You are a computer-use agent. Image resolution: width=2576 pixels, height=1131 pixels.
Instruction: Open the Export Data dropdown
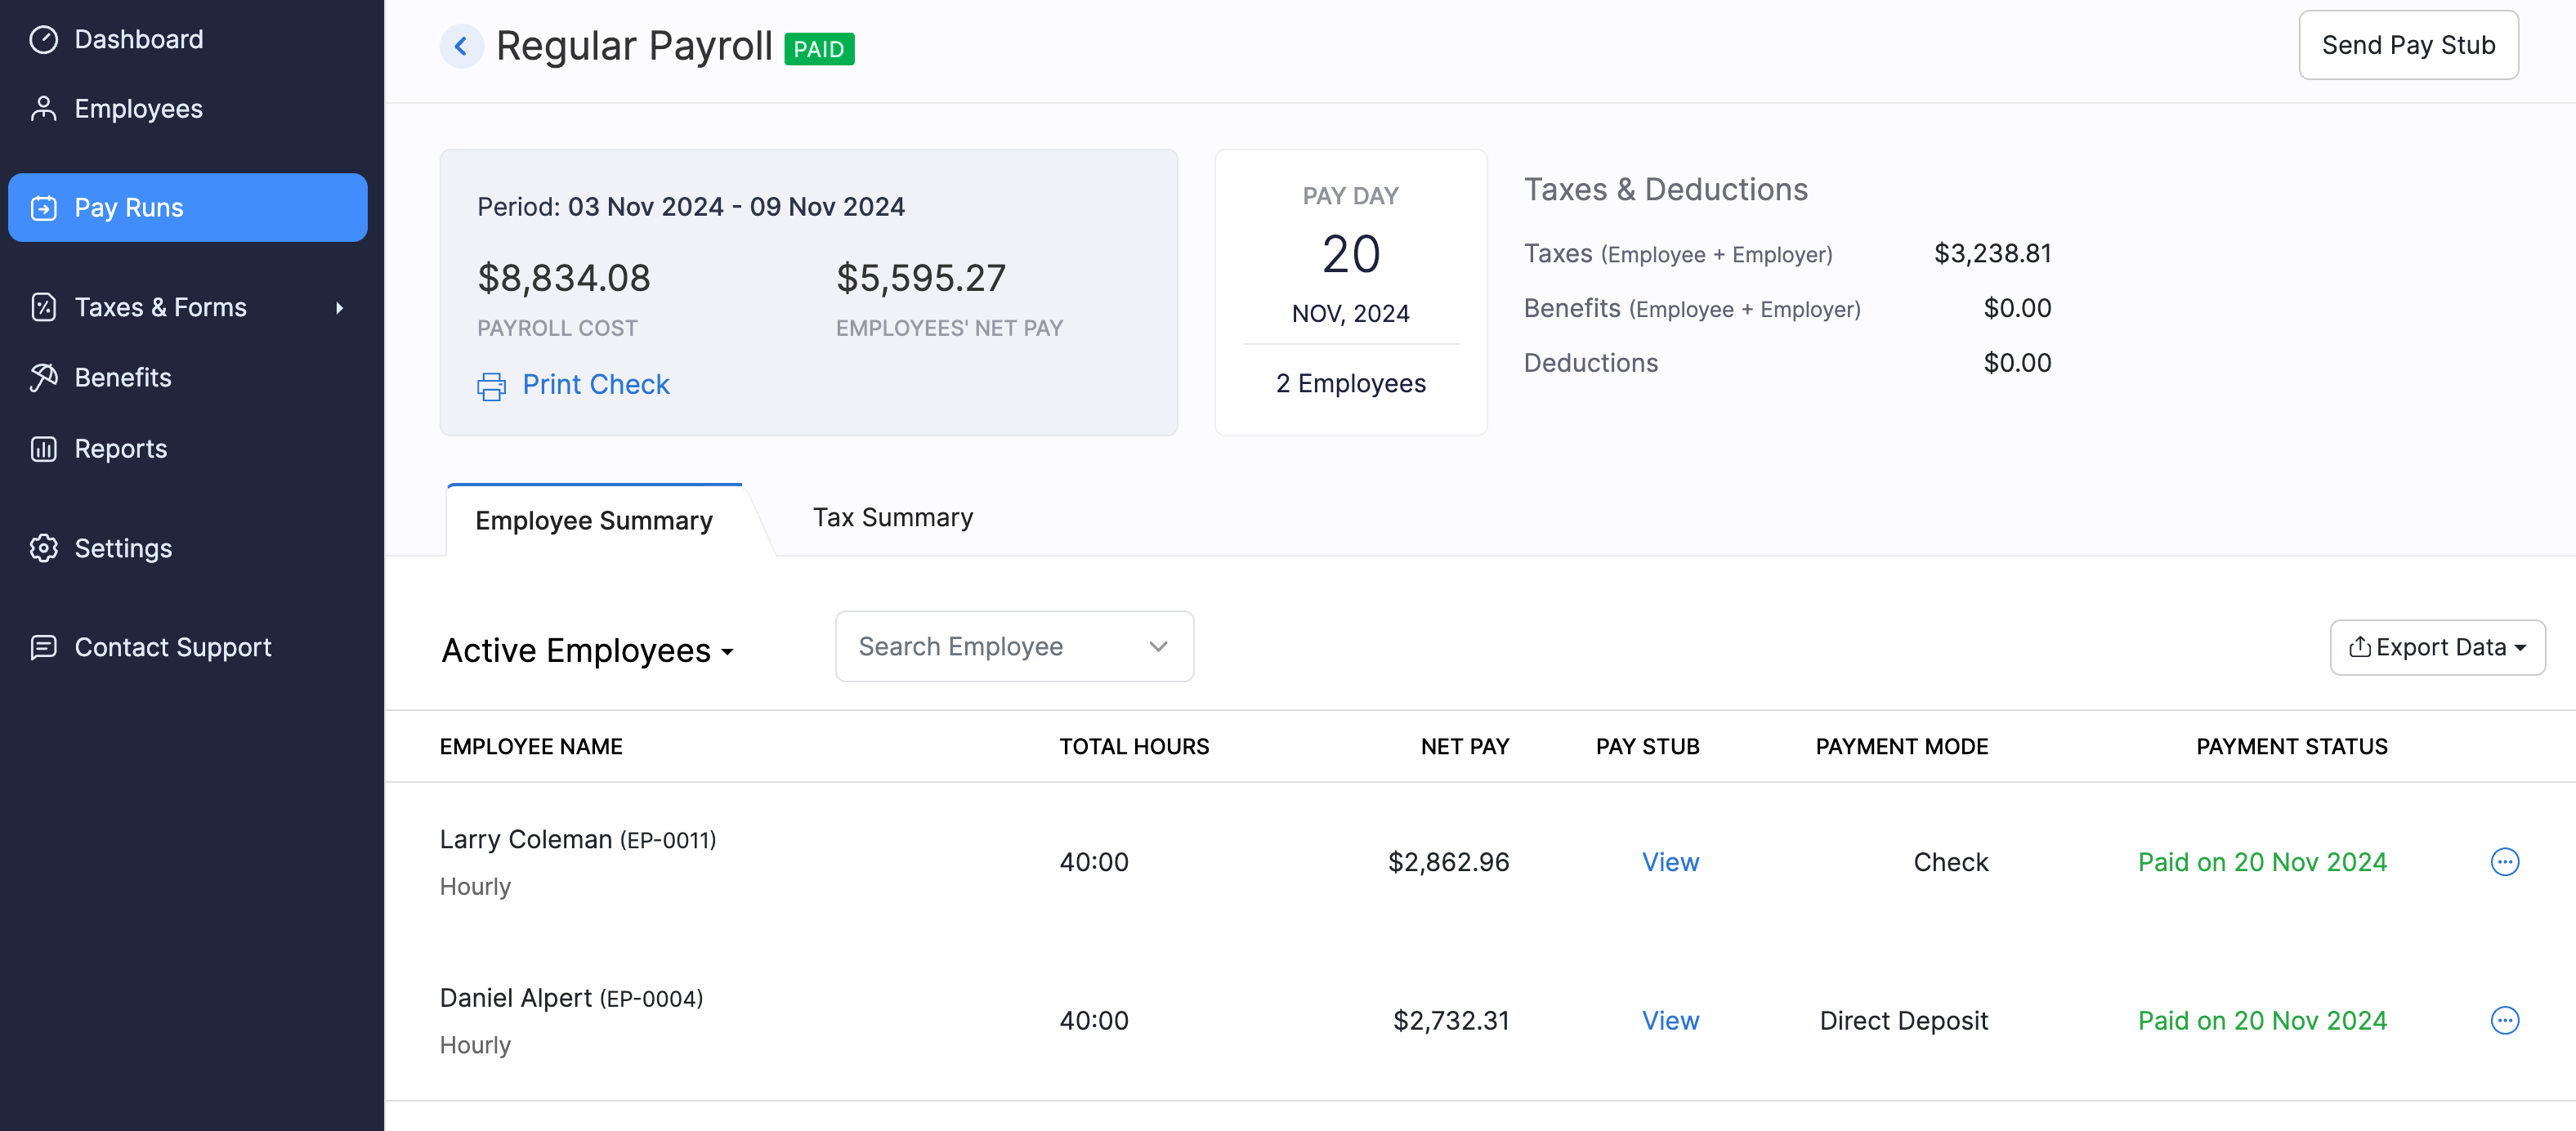[2437, 647]
